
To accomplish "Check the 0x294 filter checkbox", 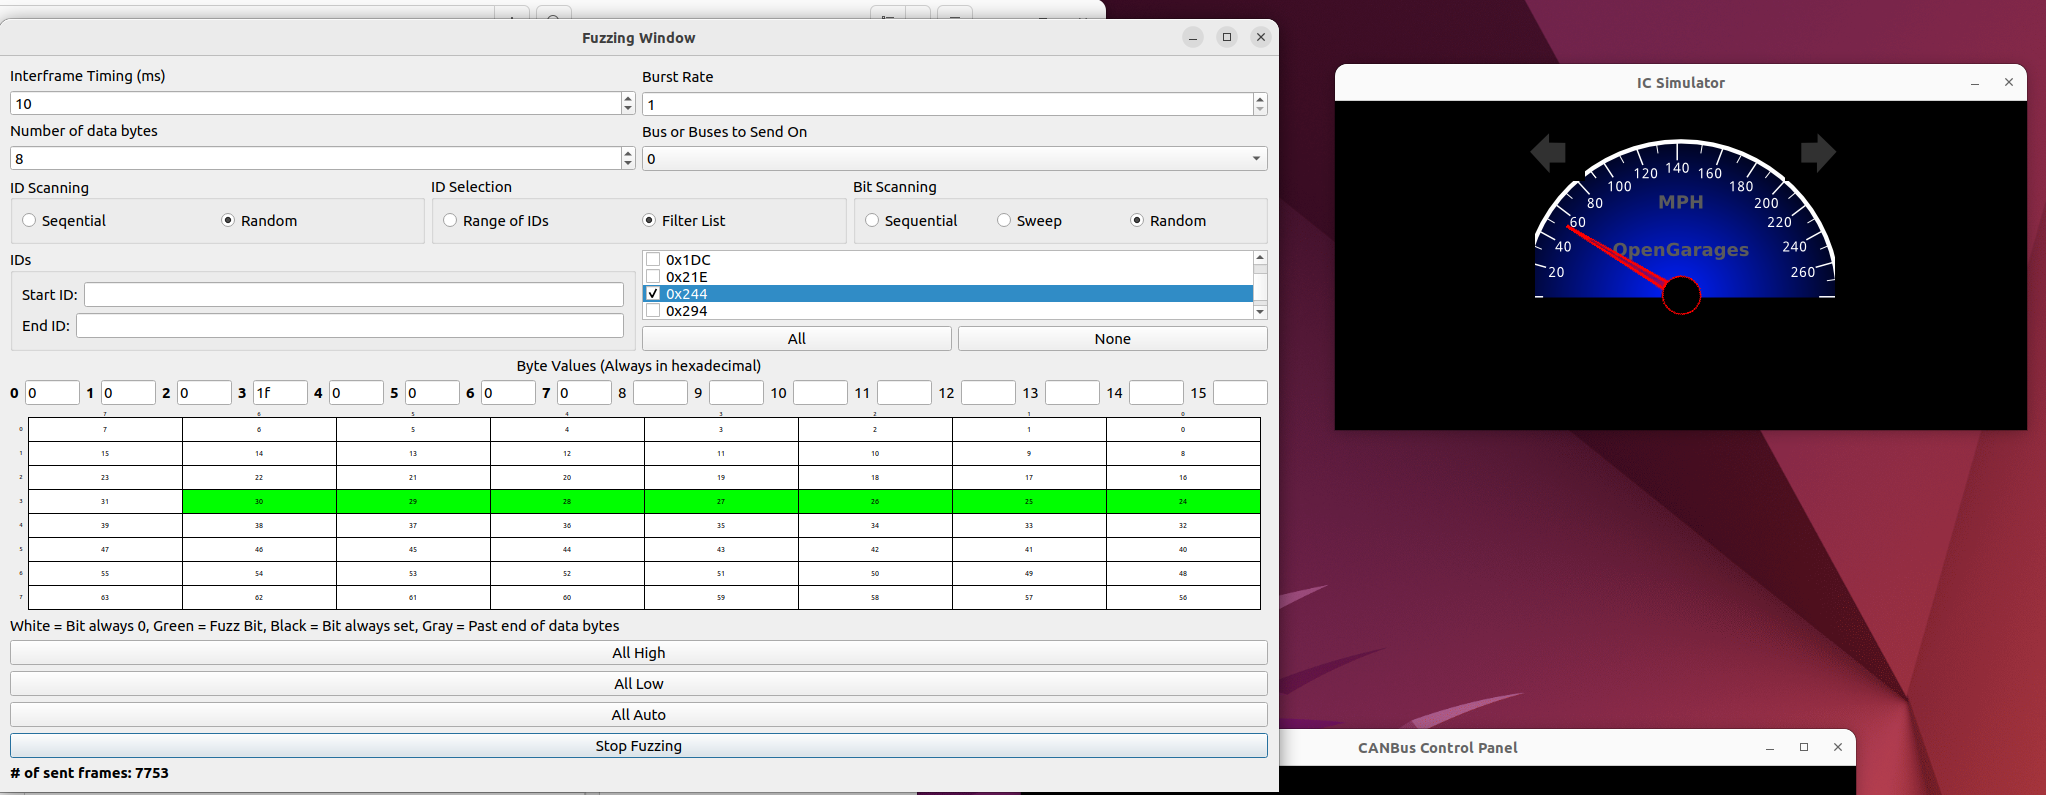I will pyautogui.click(x=653, y=310).
